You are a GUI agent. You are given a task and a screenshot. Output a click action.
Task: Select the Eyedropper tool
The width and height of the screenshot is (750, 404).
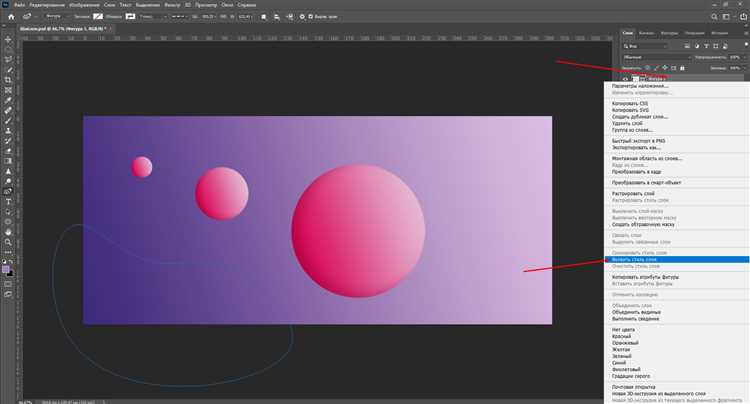click(x=8, y=100)
